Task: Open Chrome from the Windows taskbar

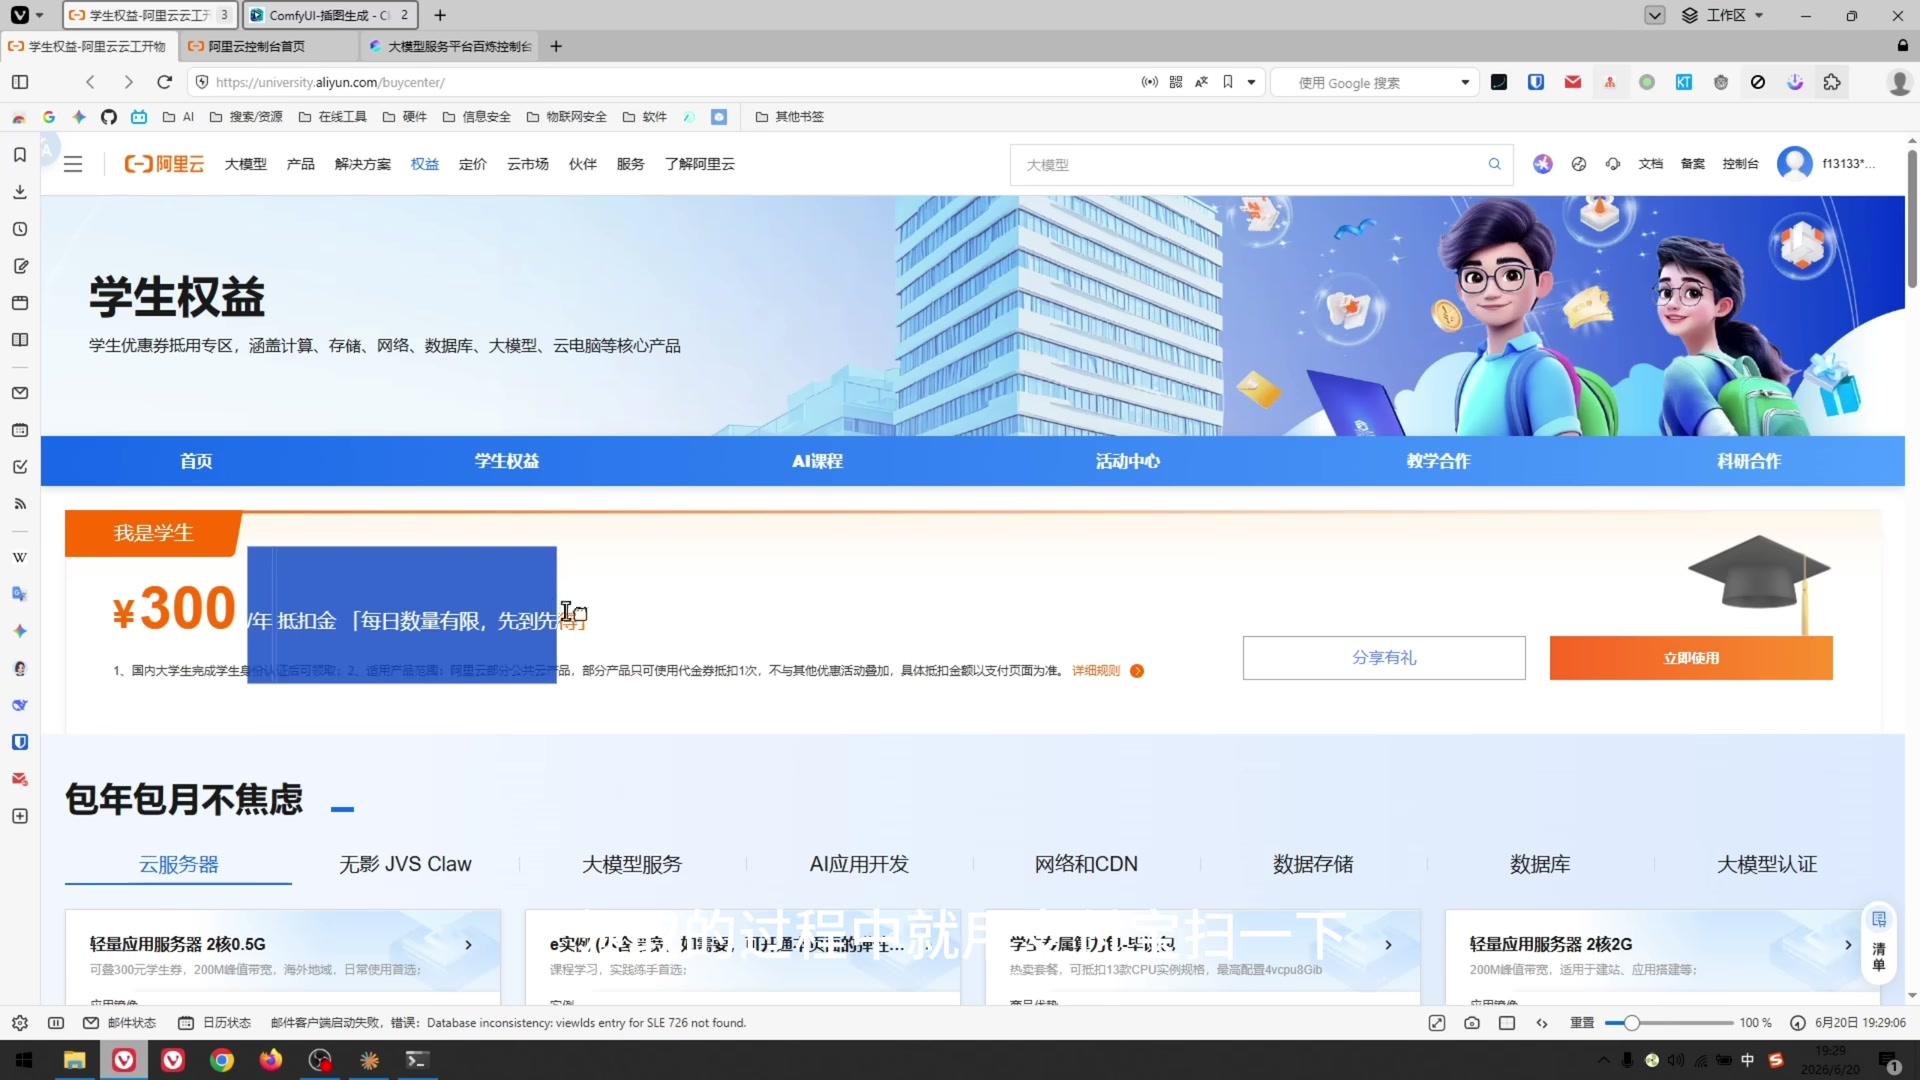Action: (222, 1060)
